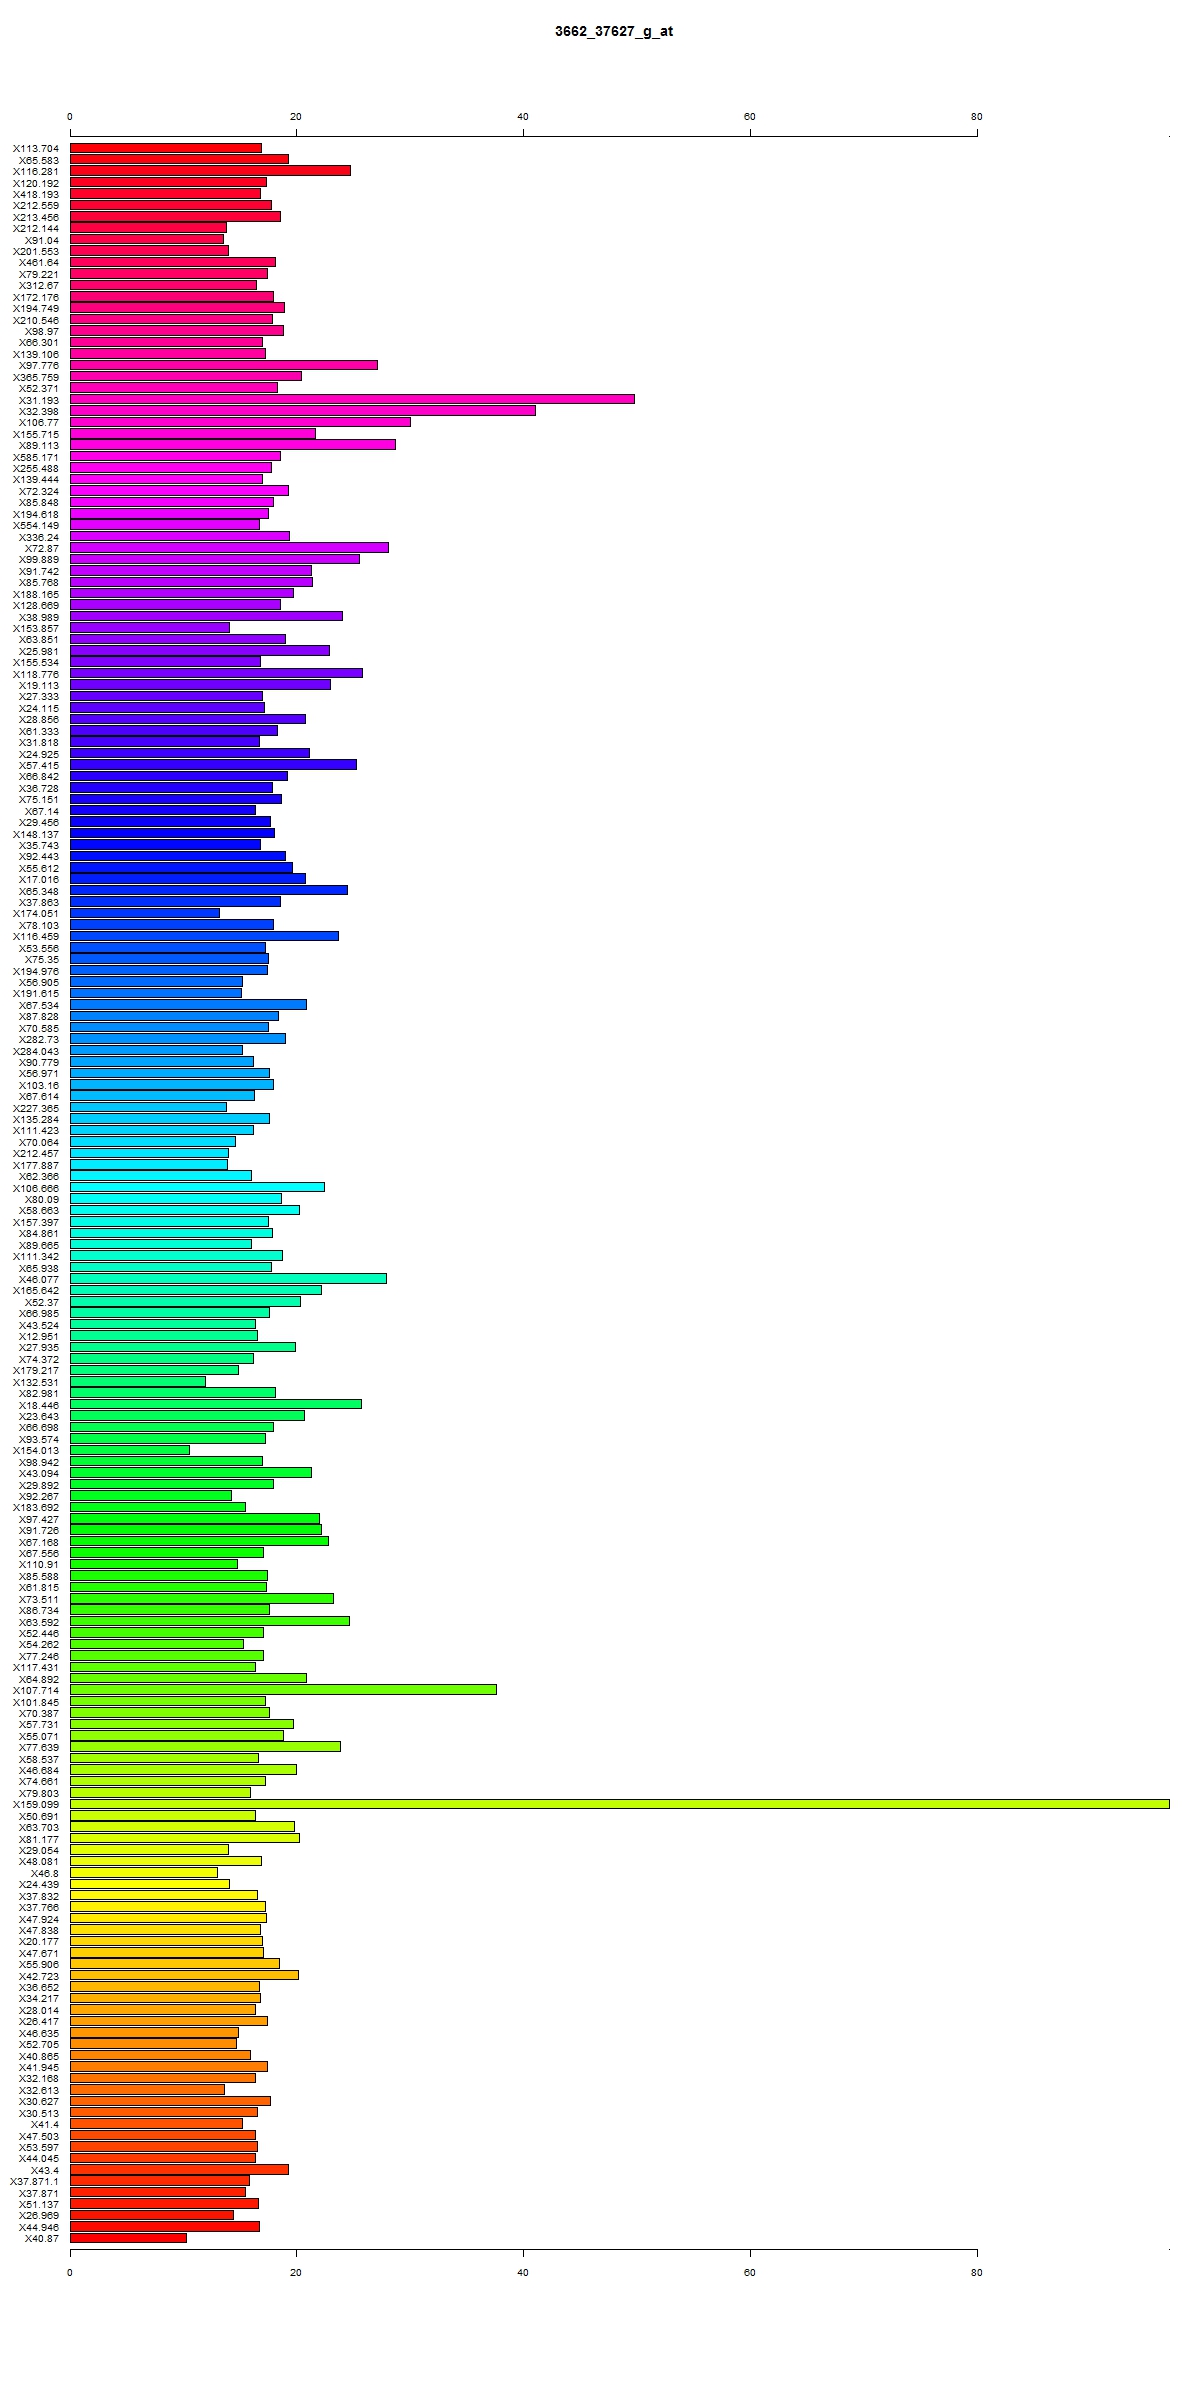Select the X159.099 label
Screen dimensions: 1200x2400
tap(36, 1805)
